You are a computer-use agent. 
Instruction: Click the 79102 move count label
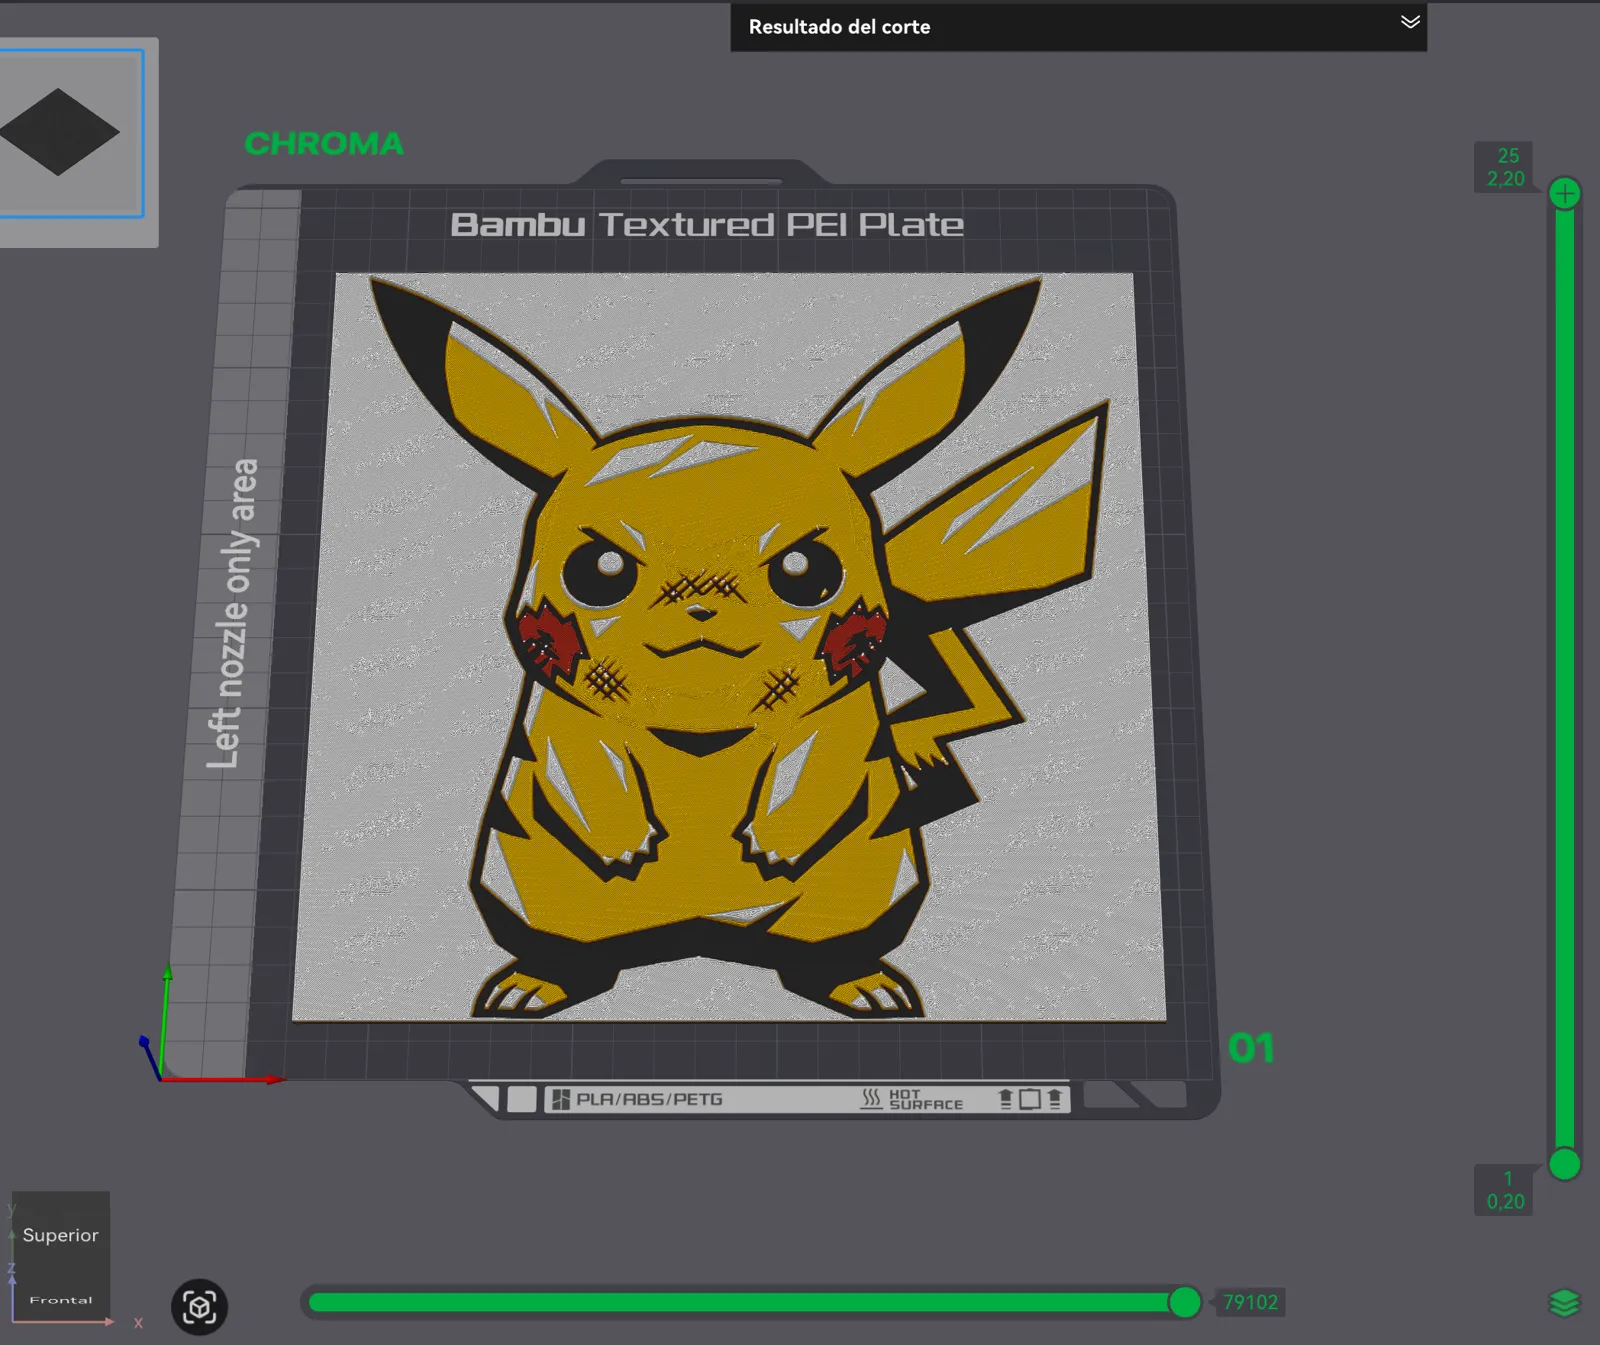click(1250, 1302)
